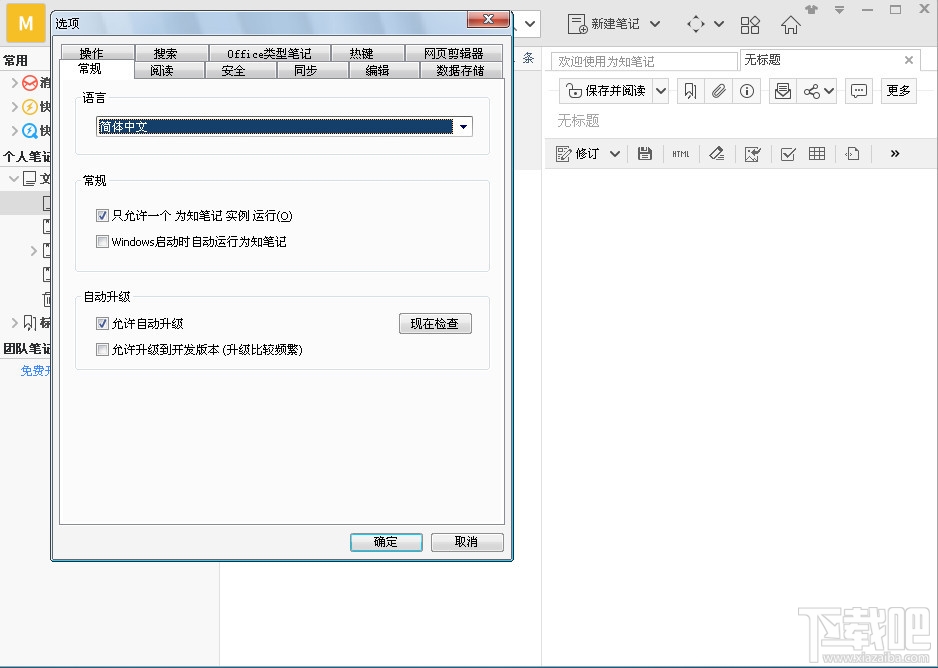938x668 pixels.
Task: Enable Windows启动时自动运行为知笔记
Action: click(x=102, y=241)
